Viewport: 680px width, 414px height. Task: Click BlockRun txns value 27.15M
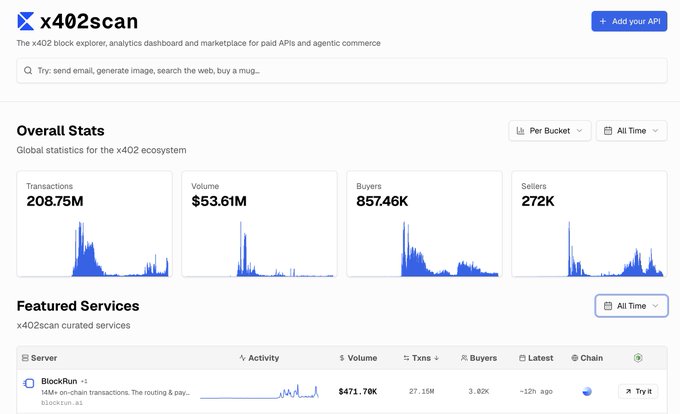(421, 391)
